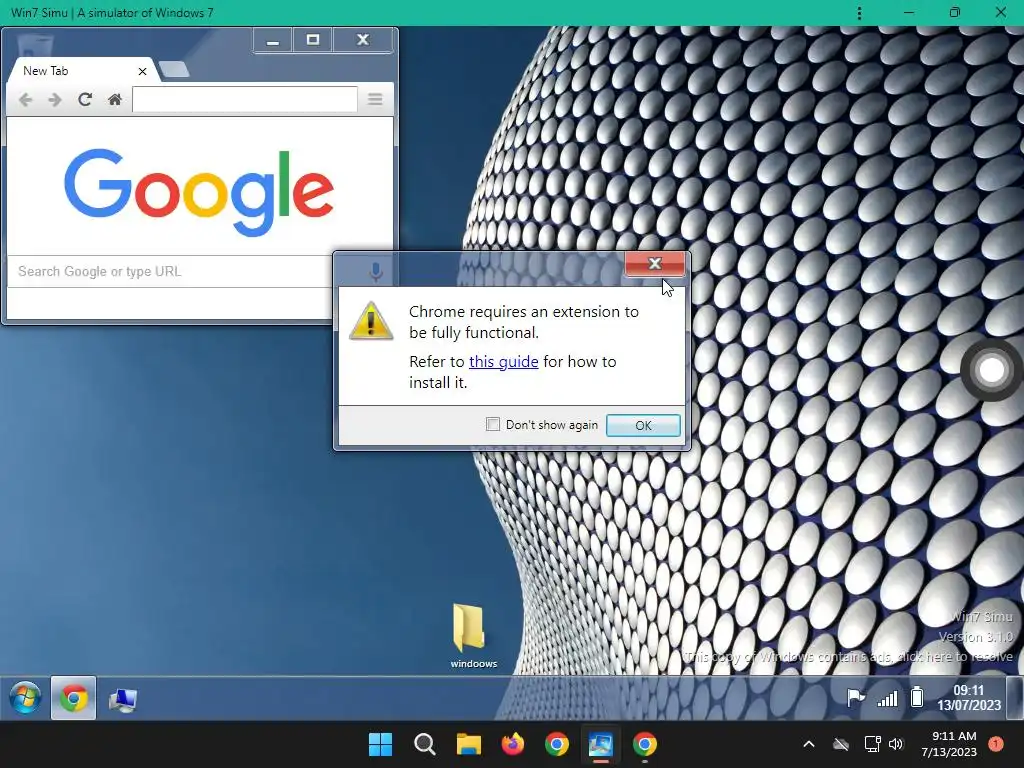Switch to Win7 Simu app on host taskbar

click(600, 744)
